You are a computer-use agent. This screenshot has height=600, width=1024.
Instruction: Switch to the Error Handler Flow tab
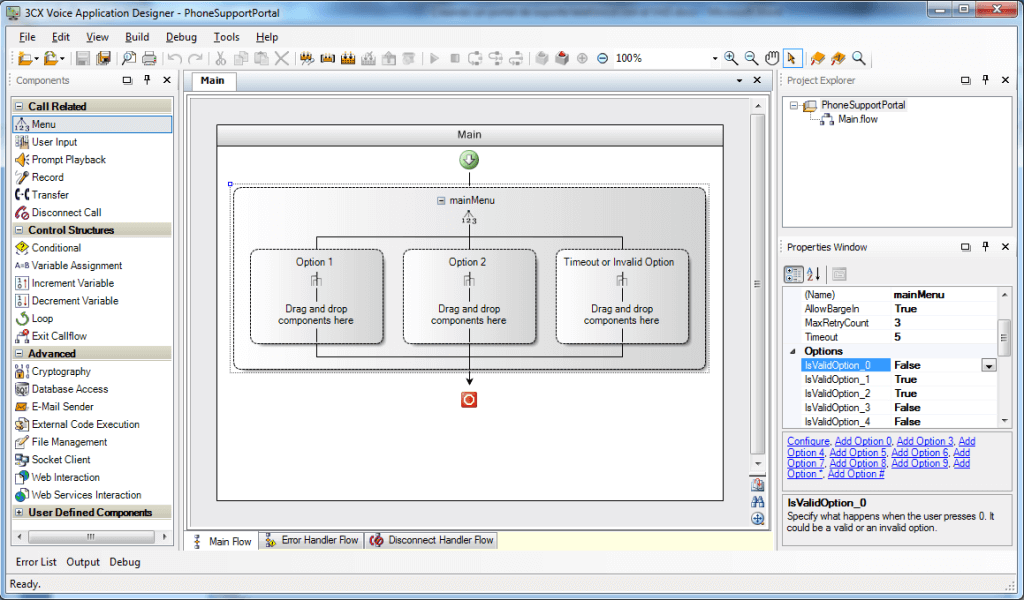pyautogui.click(x=312, y=541)
